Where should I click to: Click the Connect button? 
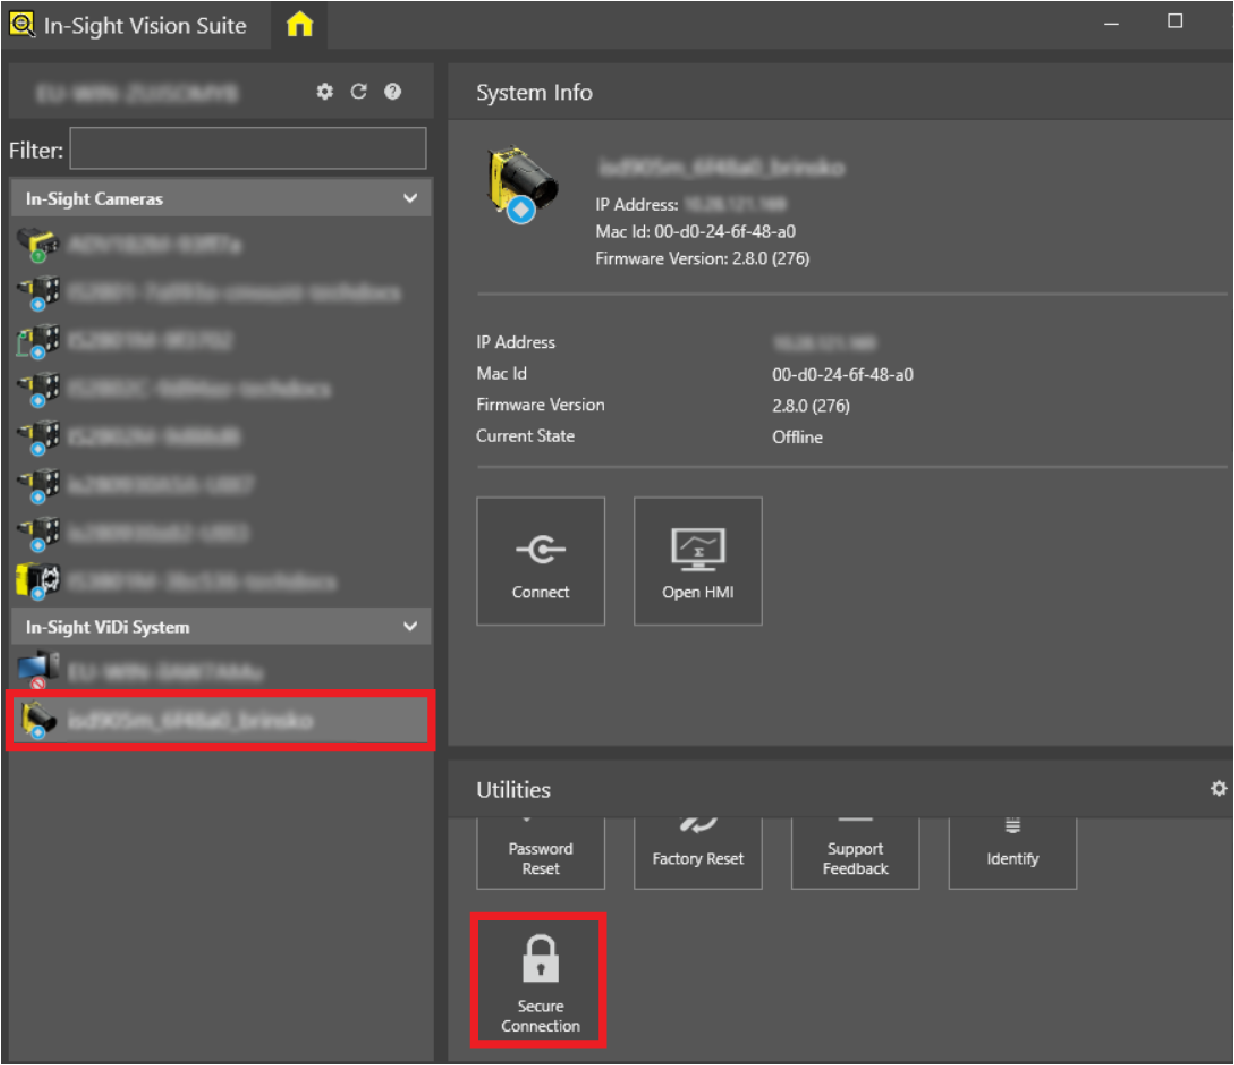pos(540,561)
